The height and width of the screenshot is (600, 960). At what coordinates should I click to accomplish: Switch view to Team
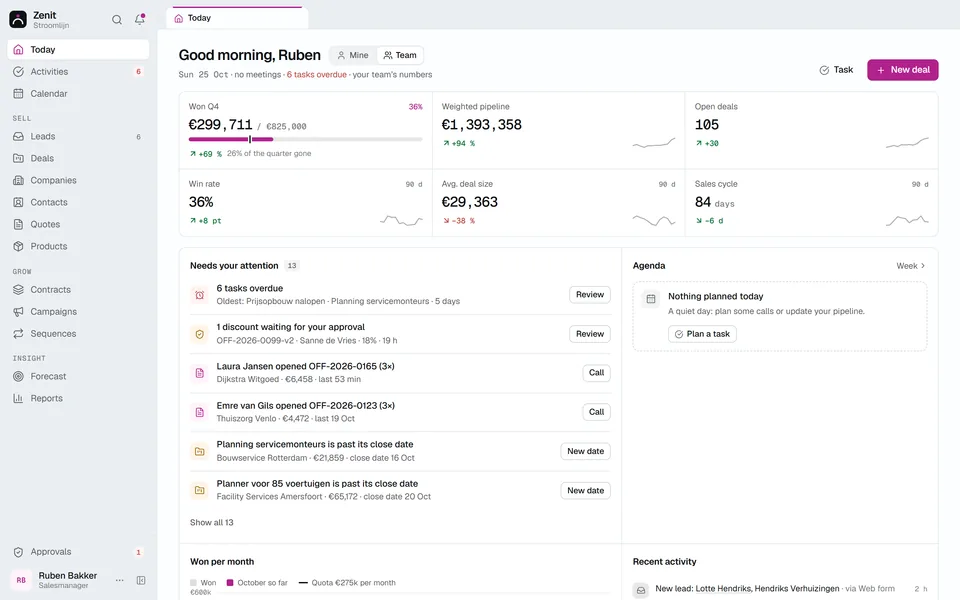coord(400,55)
